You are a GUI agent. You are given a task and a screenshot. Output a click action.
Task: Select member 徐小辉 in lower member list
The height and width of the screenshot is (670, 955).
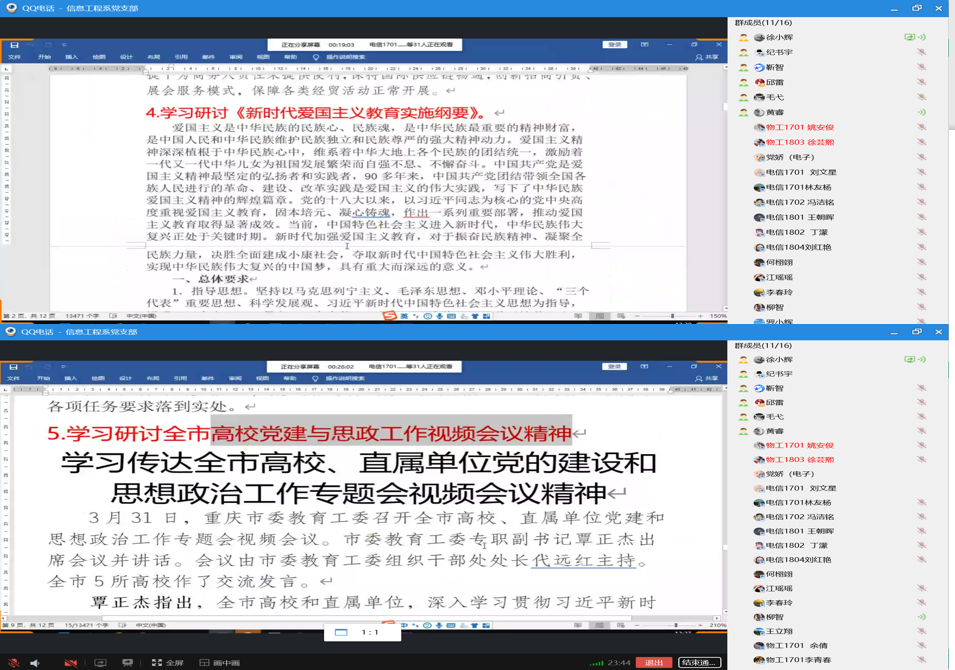coord(780,359)
